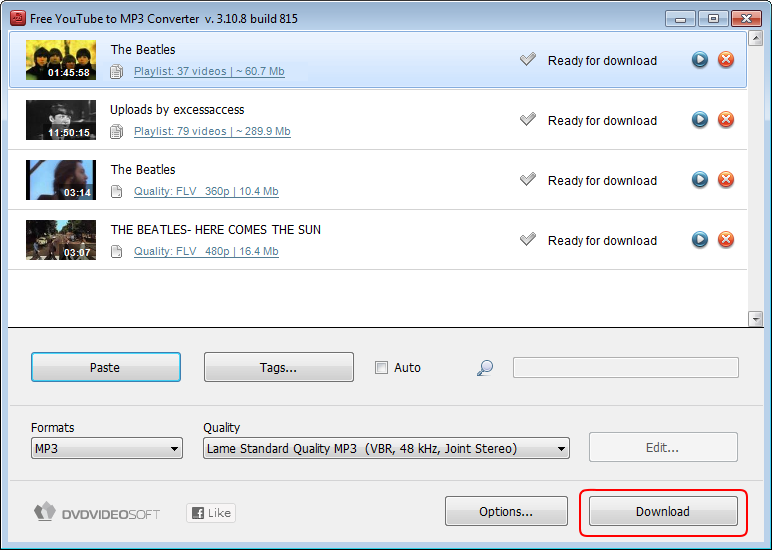Click the Paste button

pyautogui.click(x=106, y=367)
